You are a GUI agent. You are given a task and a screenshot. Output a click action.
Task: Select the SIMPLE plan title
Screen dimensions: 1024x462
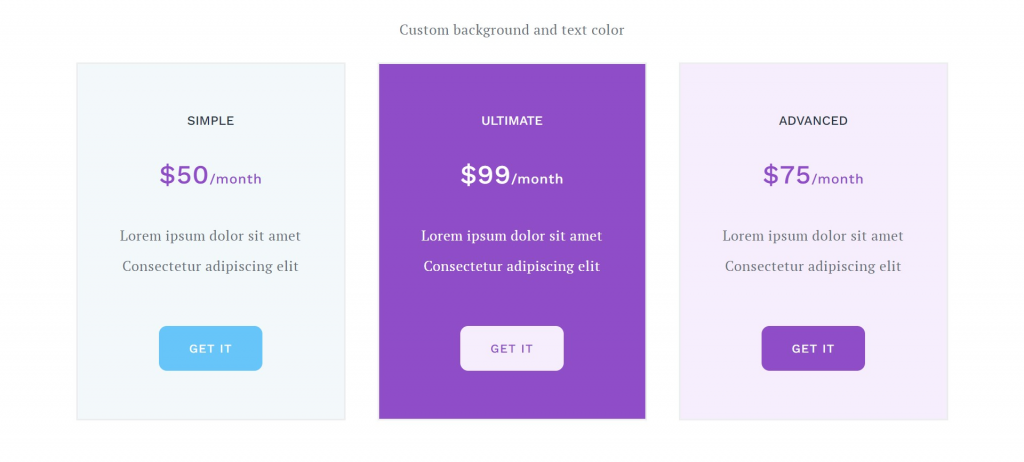tap(210, 121)
